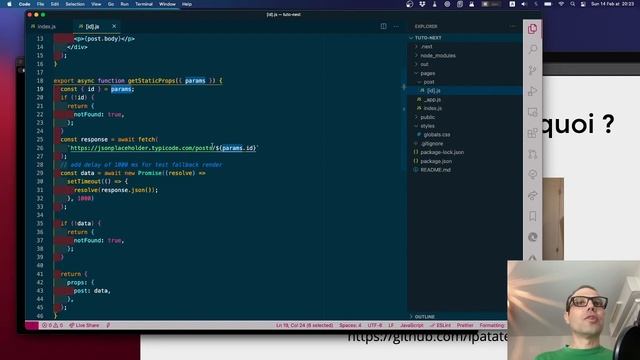Click Prettier in the status bar
This screenshot has width=640, height=360.
[465, 325]
